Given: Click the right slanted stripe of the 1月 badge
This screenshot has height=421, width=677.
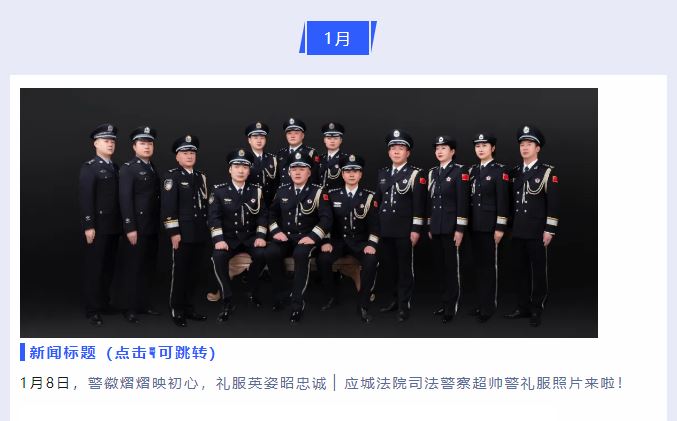Looking at the screenshot, I should tap(373, 38).
